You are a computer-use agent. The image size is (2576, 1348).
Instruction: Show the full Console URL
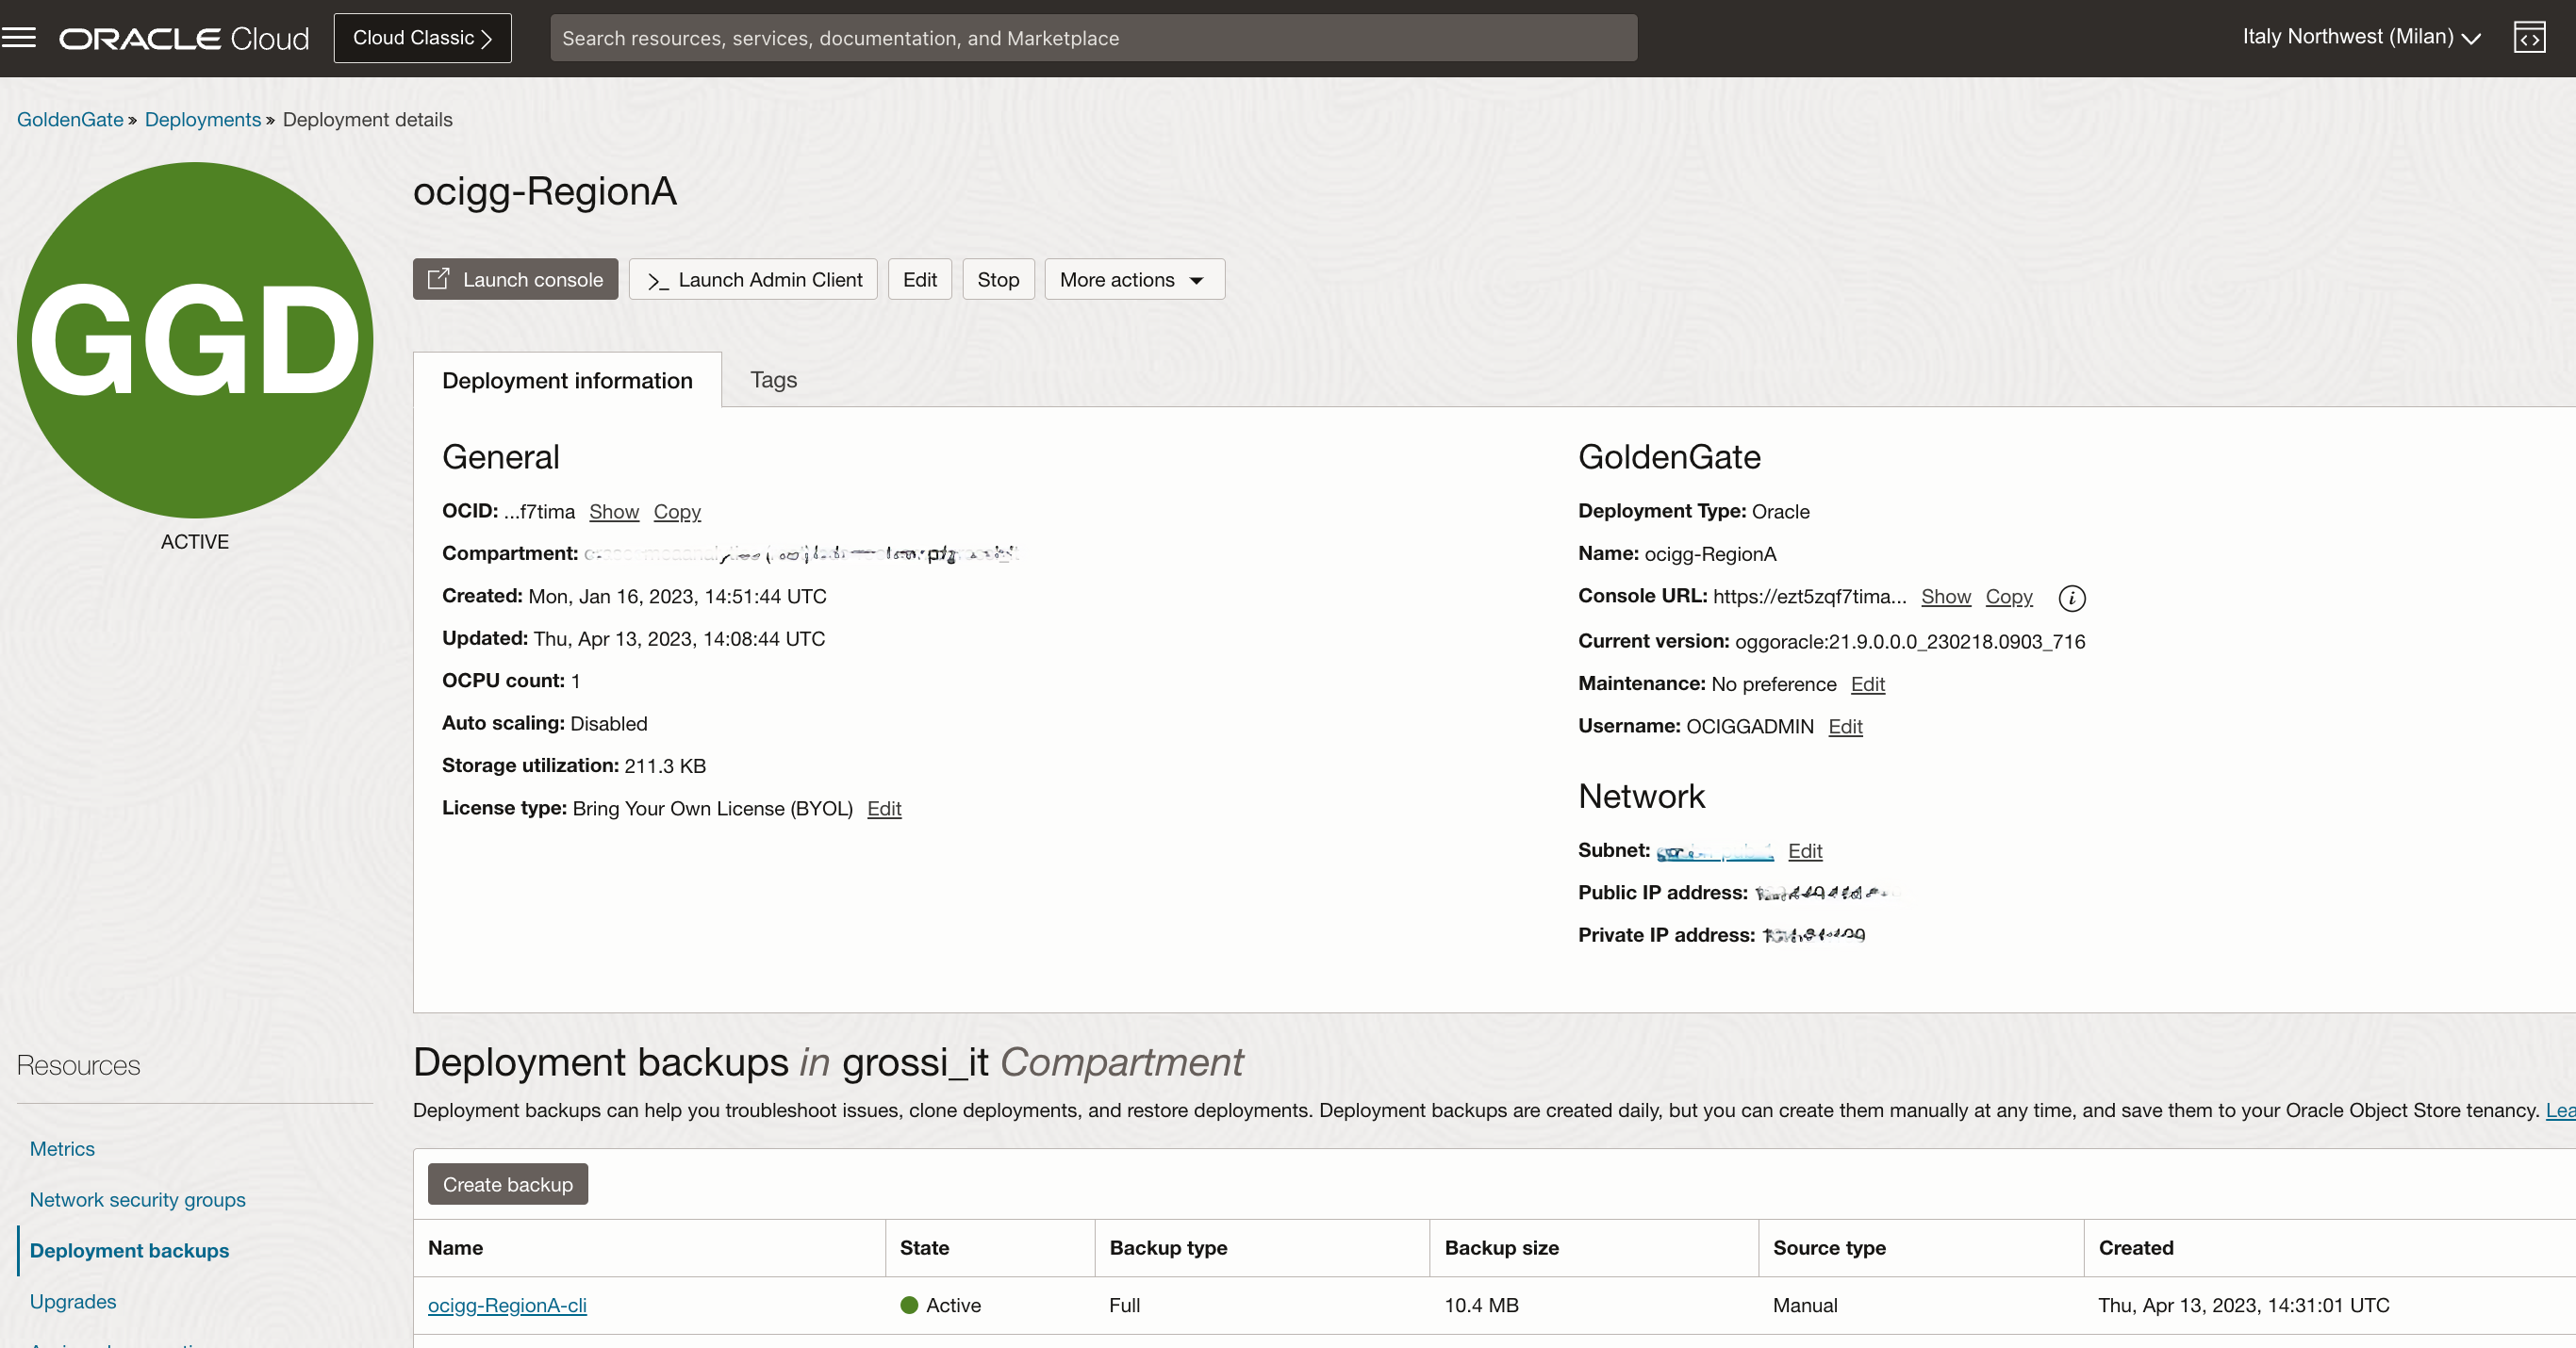point(1945,597)
